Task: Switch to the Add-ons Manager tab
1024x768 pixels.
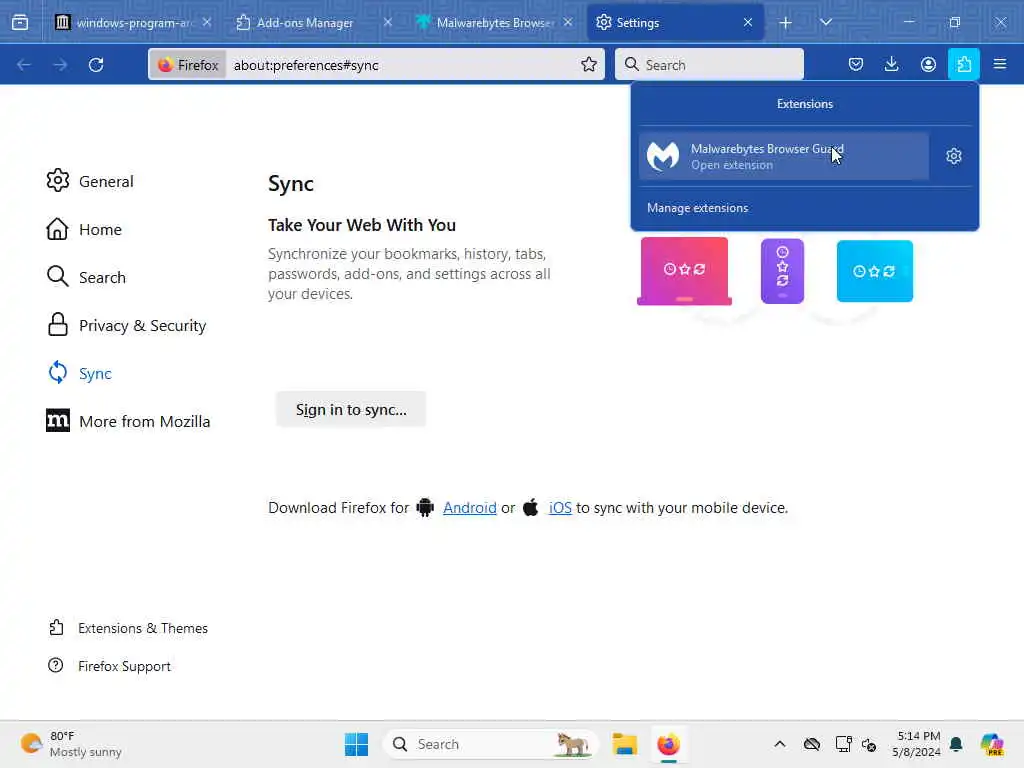Action: pos(315,23)
